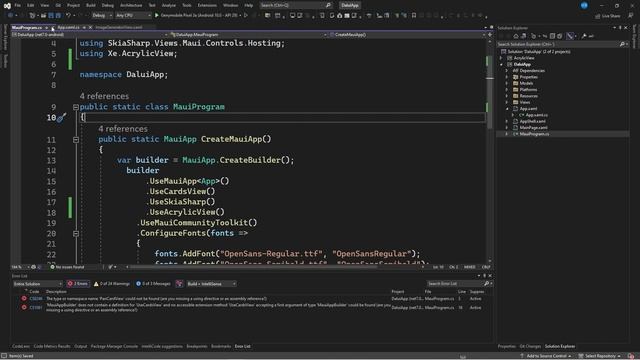Open the Entire Solution scope dropdown

click(37, 284)
